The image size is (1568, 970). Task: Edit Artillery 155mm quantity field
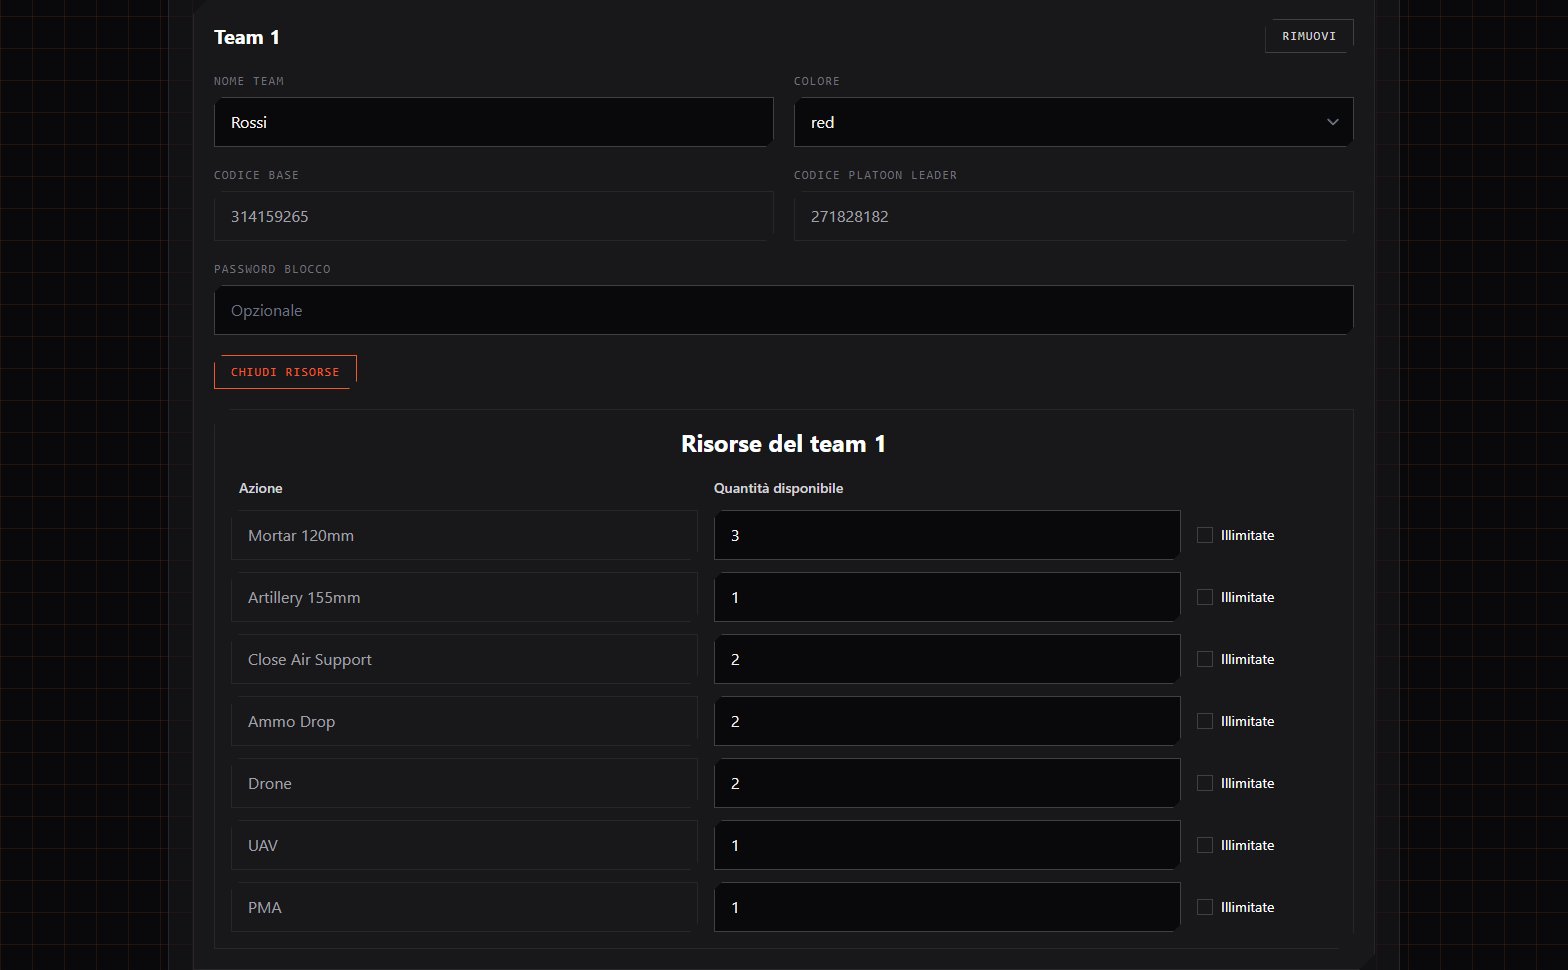(947, 597)
